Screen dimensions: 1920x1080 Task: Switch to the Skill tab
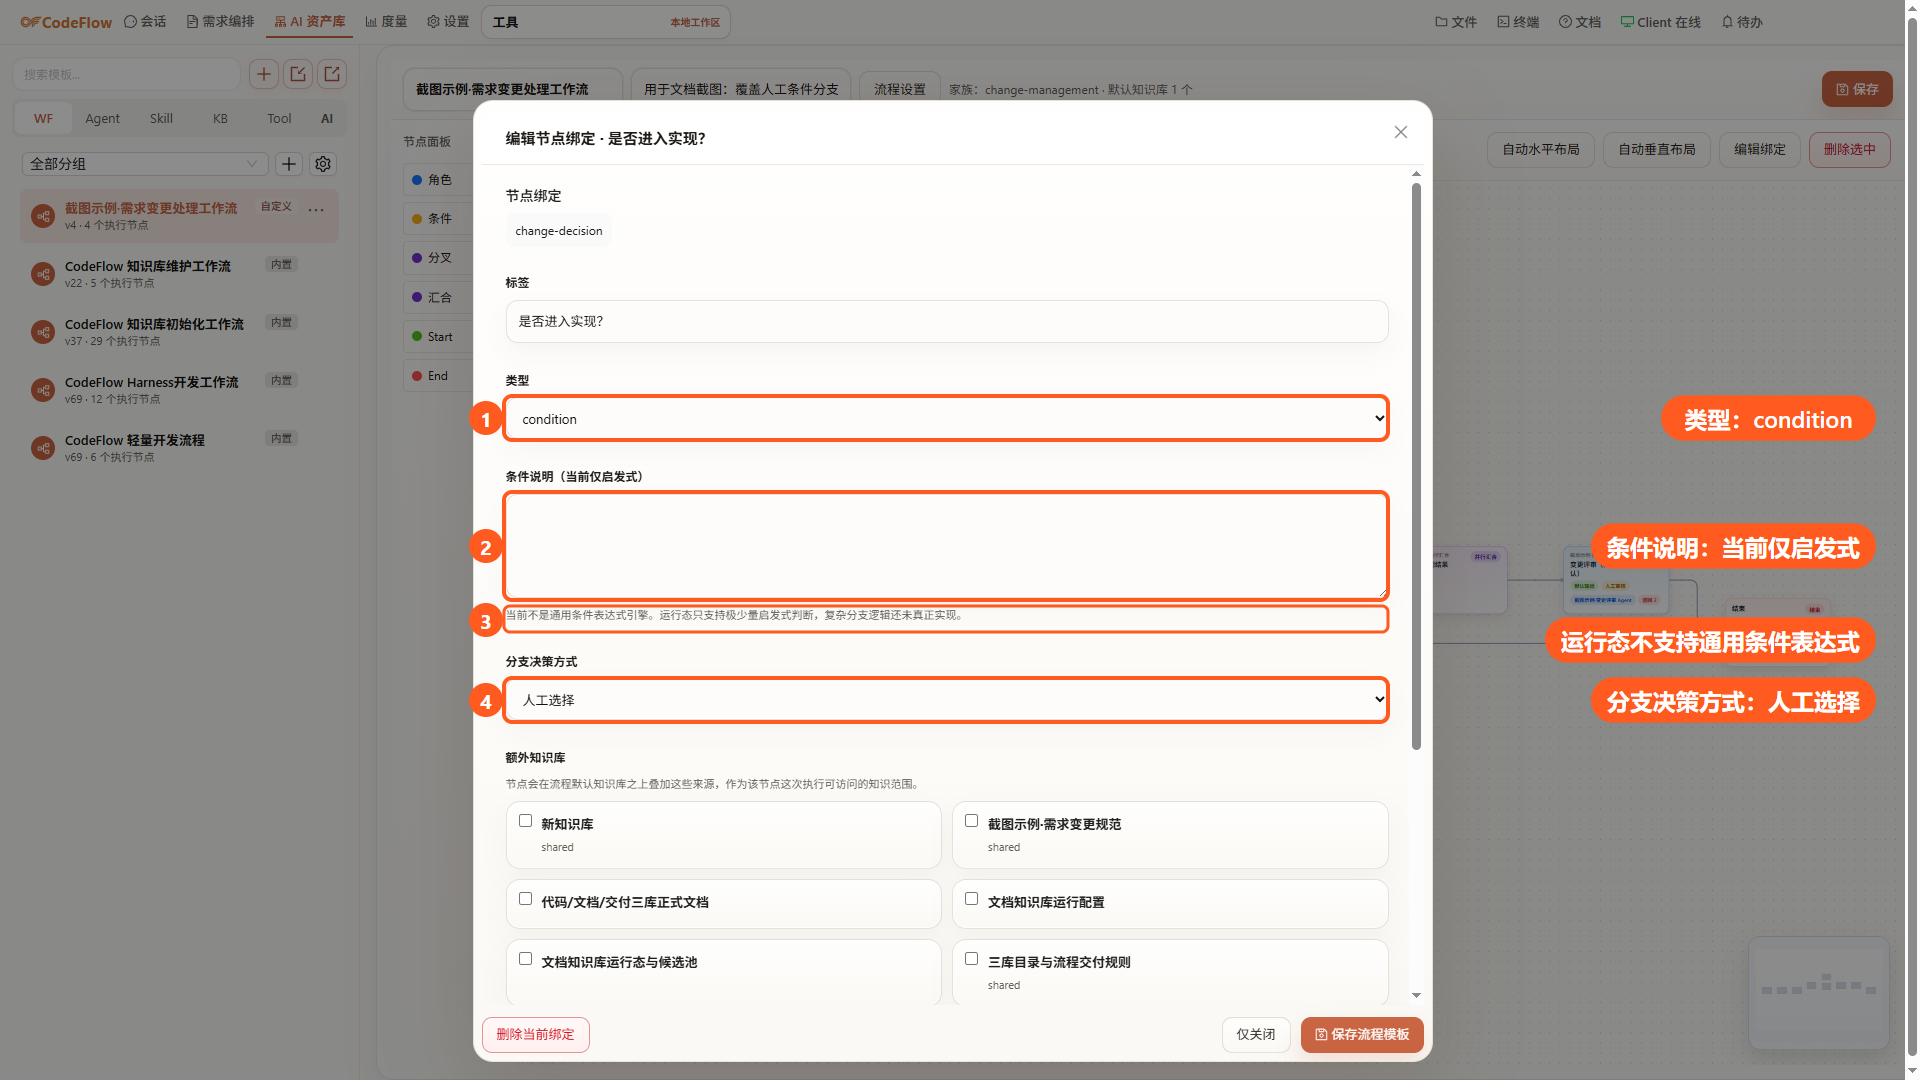(161, 118)
